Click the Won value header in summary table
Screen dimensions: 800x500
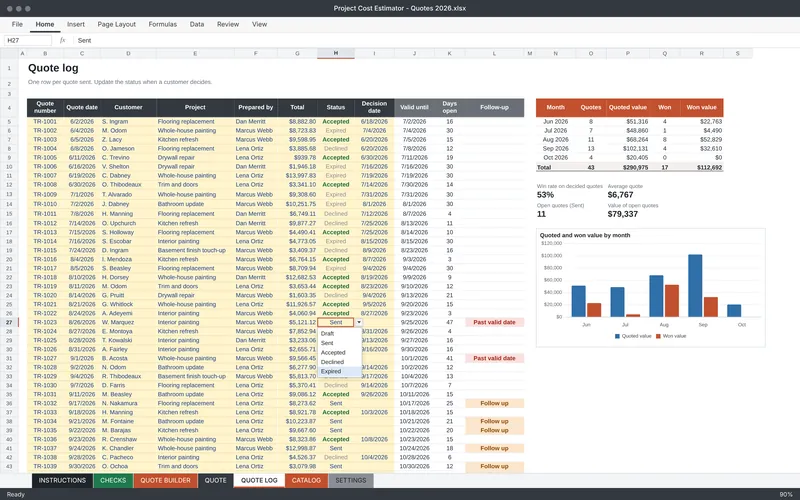[x=702, y=107]
